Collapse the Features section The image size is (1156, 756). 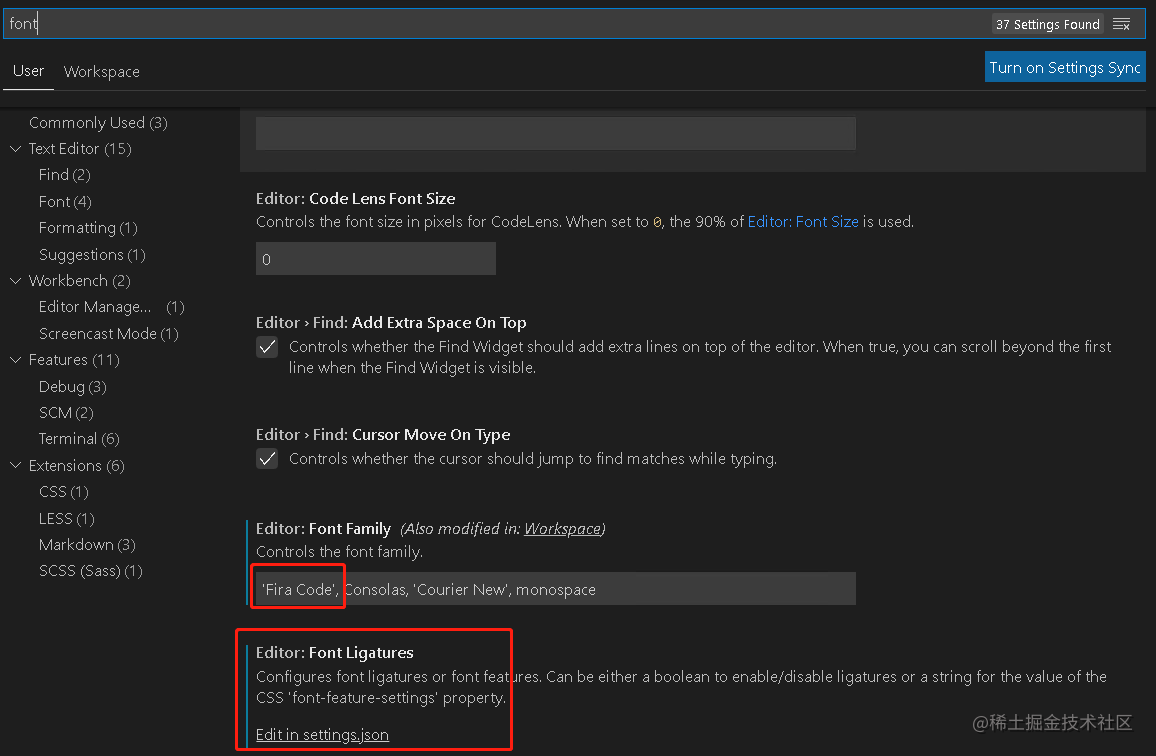pos(15,359)
